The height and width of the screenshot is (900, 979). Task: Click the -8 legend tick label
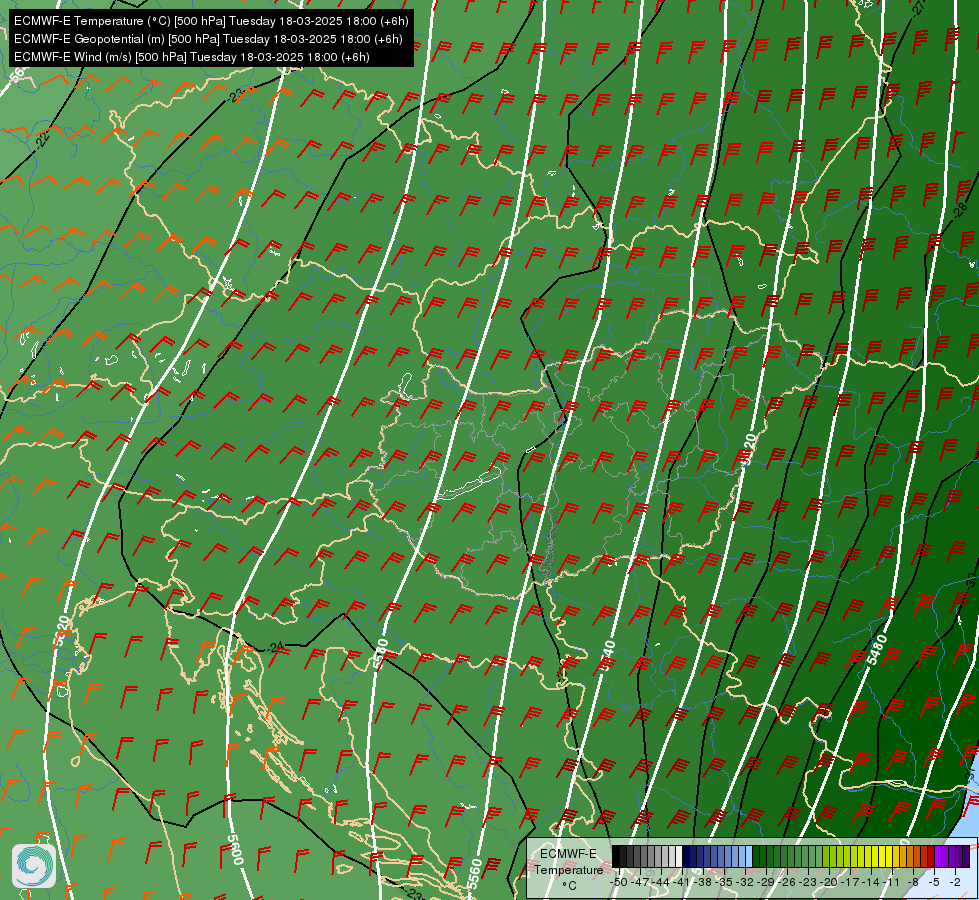(913, 883)
